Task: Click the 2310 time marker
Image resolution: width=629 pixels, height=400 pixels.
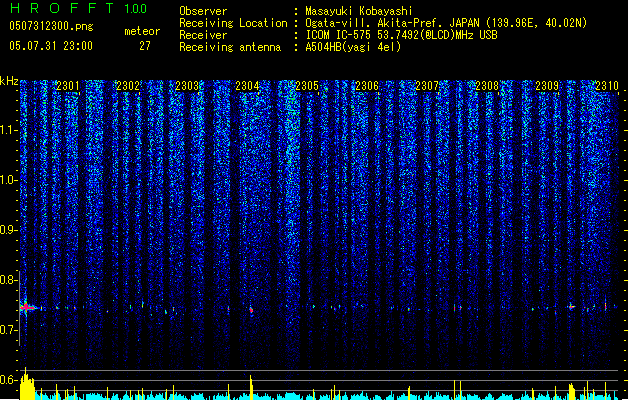Action: pyautogui.click(x=607, y=86)
